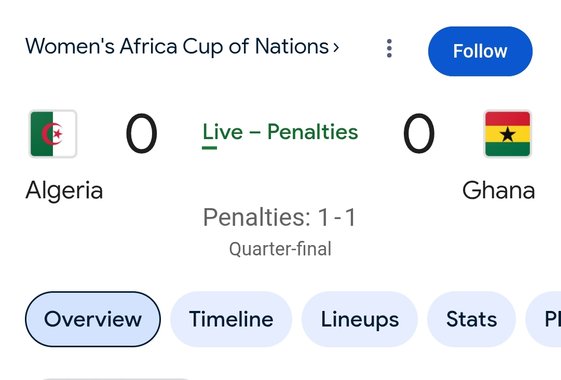The image size is (561, 380).
Task: Click the Quarter-final stage label
Action: click(x=280, y=249)
